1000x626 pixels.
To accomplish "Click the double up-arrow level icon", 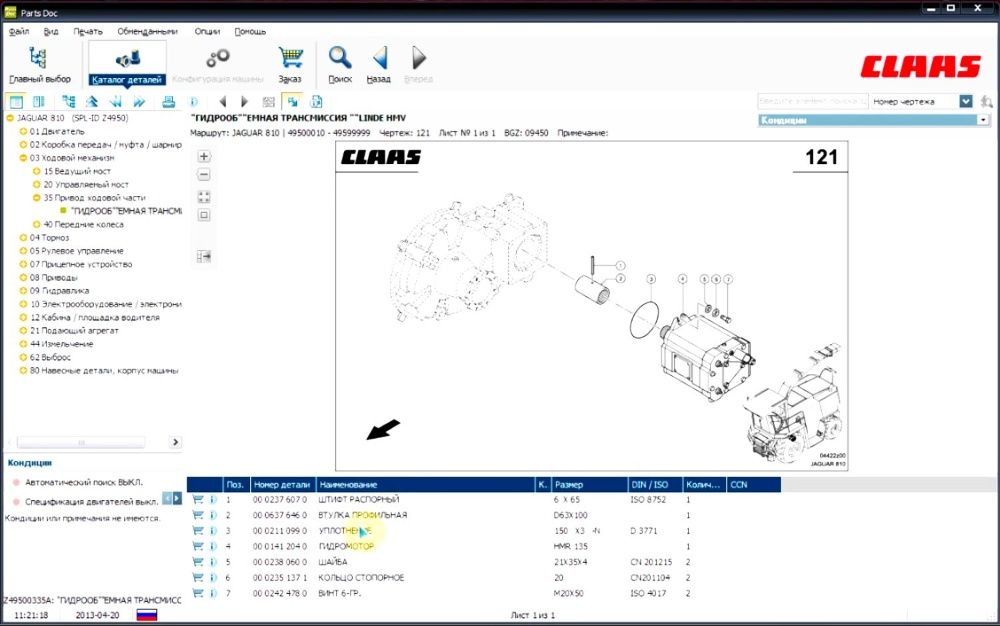I will click(x=92, y=101).
